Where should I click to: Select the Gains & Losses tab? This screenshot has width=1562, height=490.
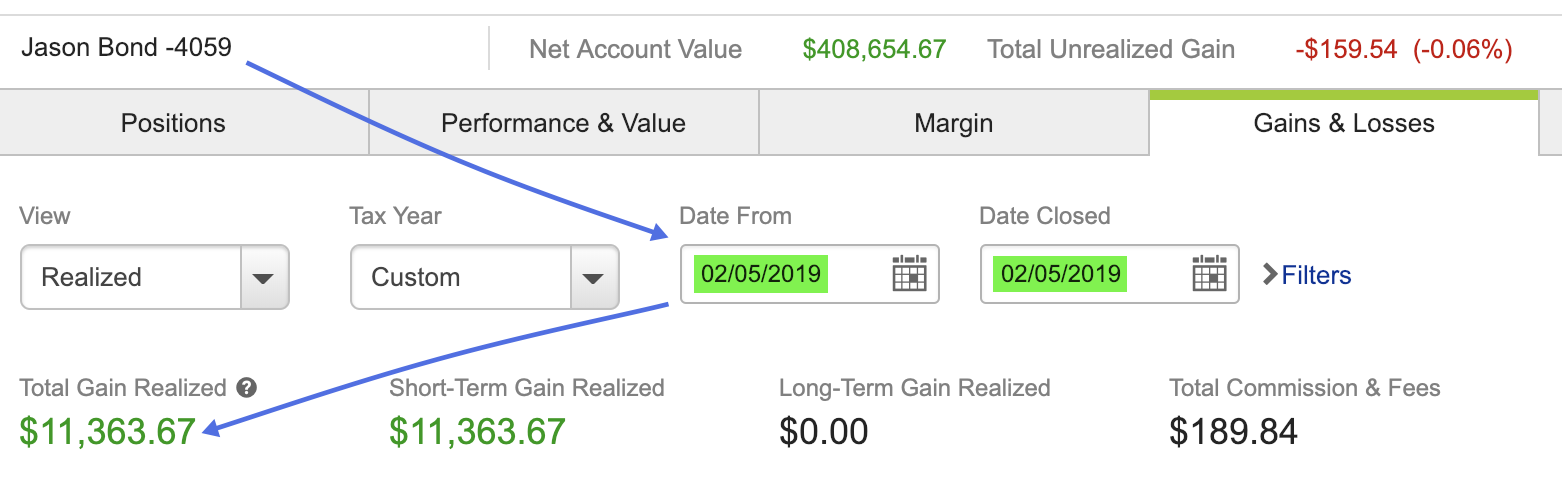coord(1343,124)
